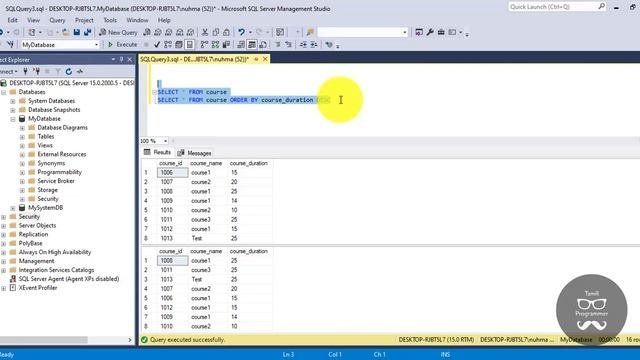Screen dimensions: 640x360
Task: Close the Object Explorer panel
Action: tap(130, 60)
